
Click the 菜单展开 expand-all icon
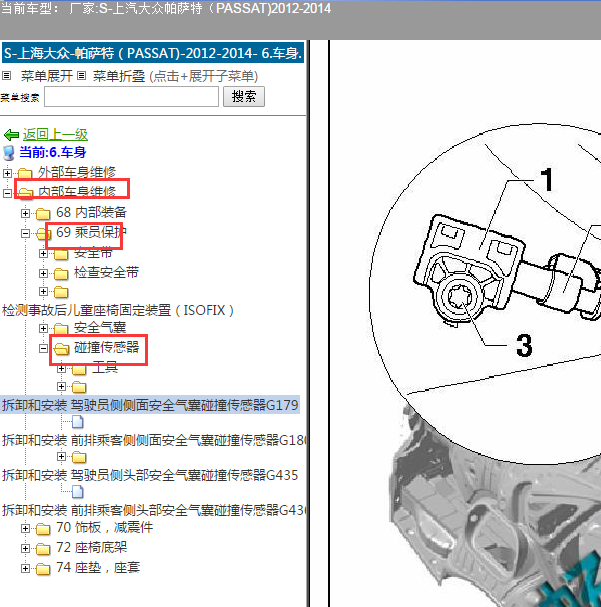pos(7,75)
